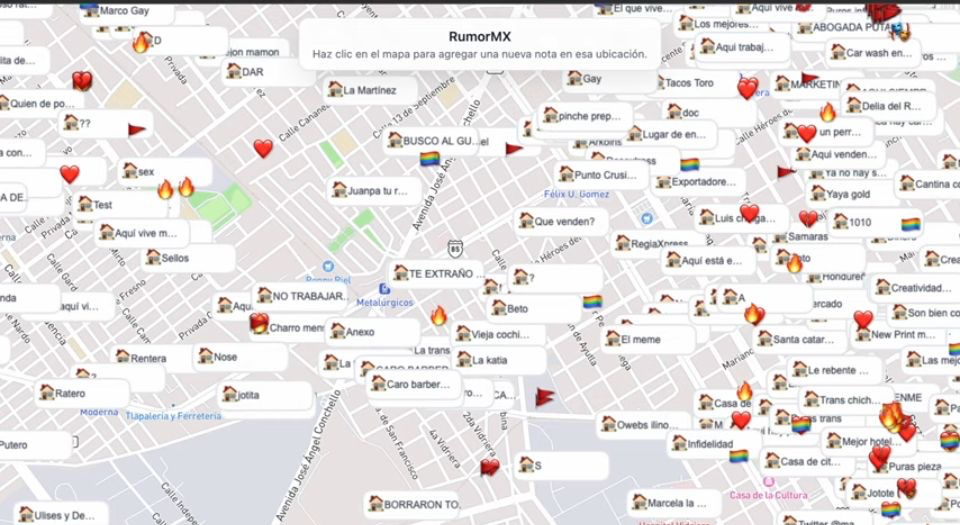Open the Nose note
The width and height of the screenshot is (960, 525).
241,357
